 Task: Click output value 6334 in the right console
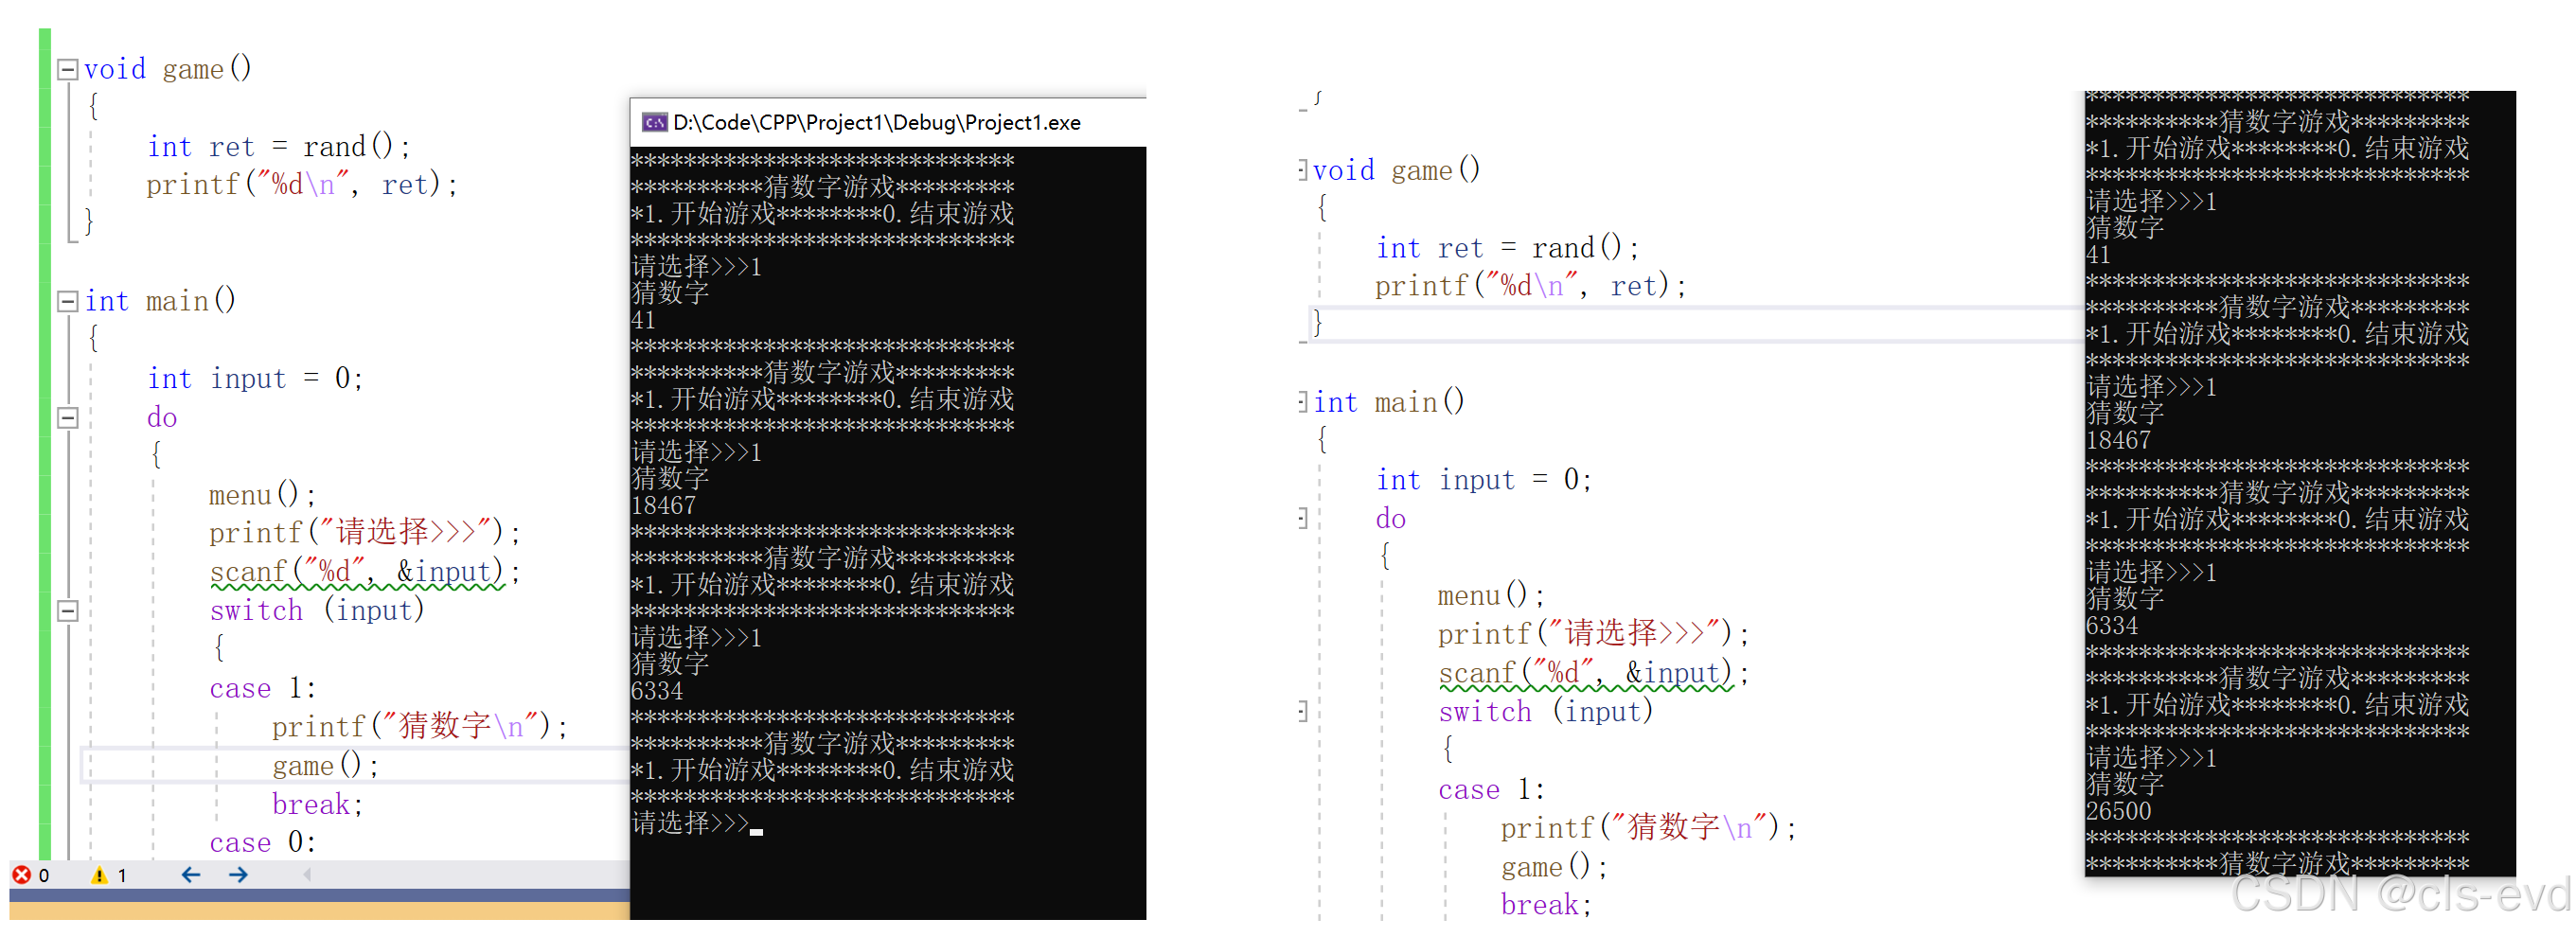pyautogui.click(x=2112, y=626)
